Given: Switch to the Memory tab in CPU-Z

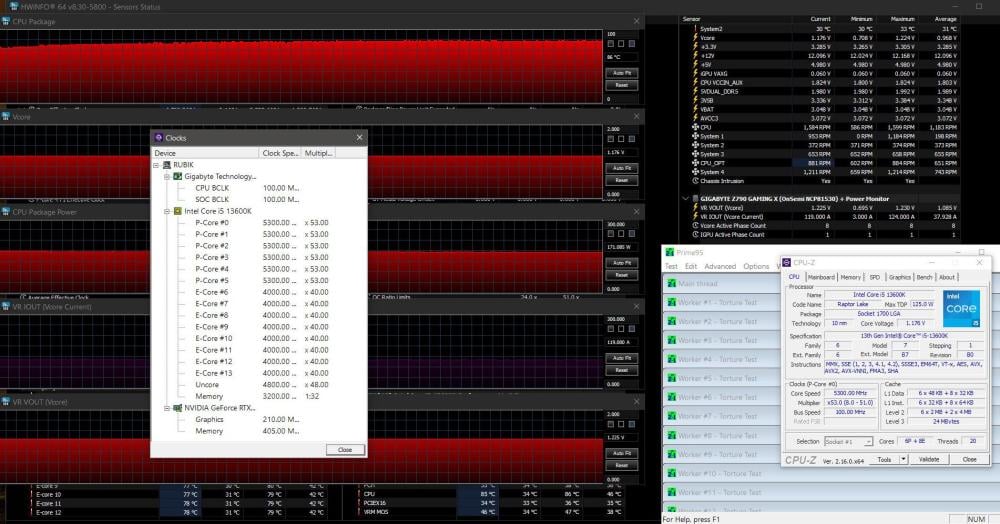Looking at the screenshot, I should click(x=850, y=277).
